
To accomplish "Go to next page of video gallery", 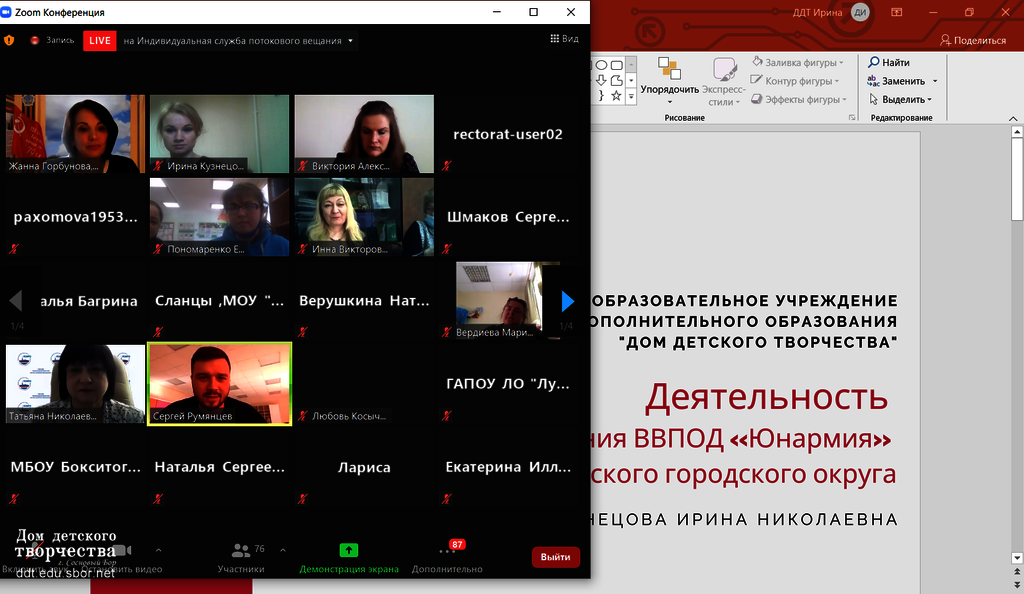I will (x=567, y=301).
